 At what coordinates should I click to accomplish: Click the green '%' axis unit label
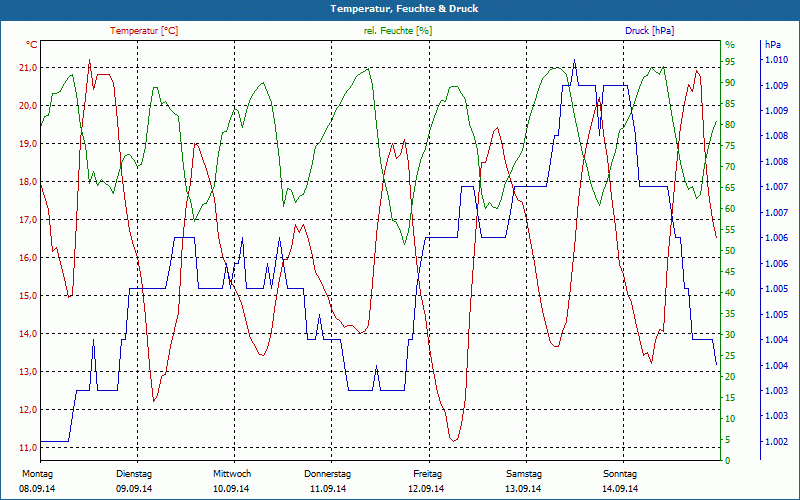[x=730, y=45]
